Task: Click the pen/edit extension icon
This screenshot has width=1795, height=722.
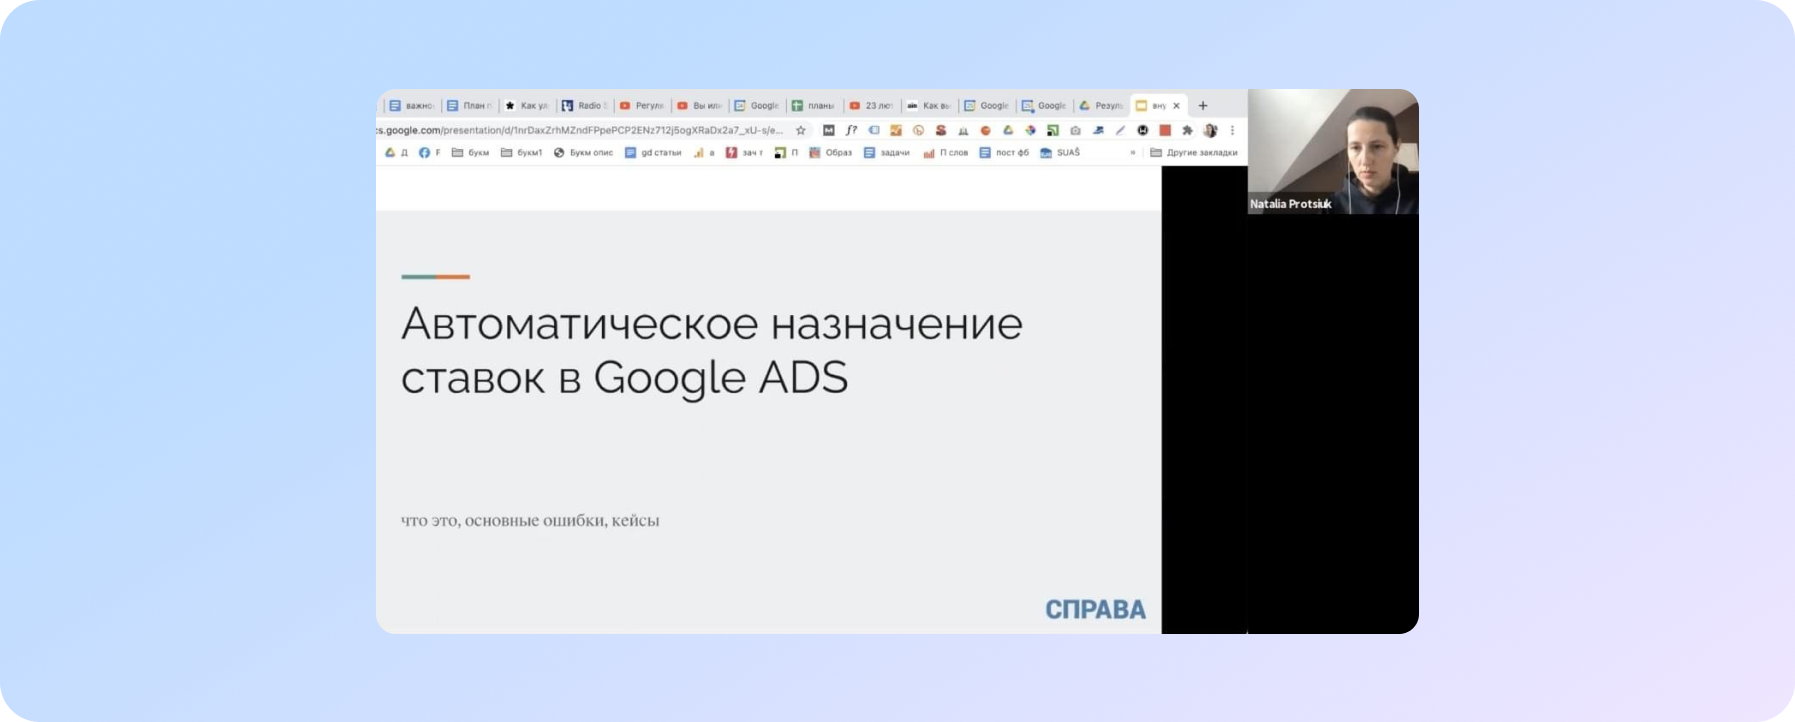Action: pyautogui.click(x=1120, y=130)
